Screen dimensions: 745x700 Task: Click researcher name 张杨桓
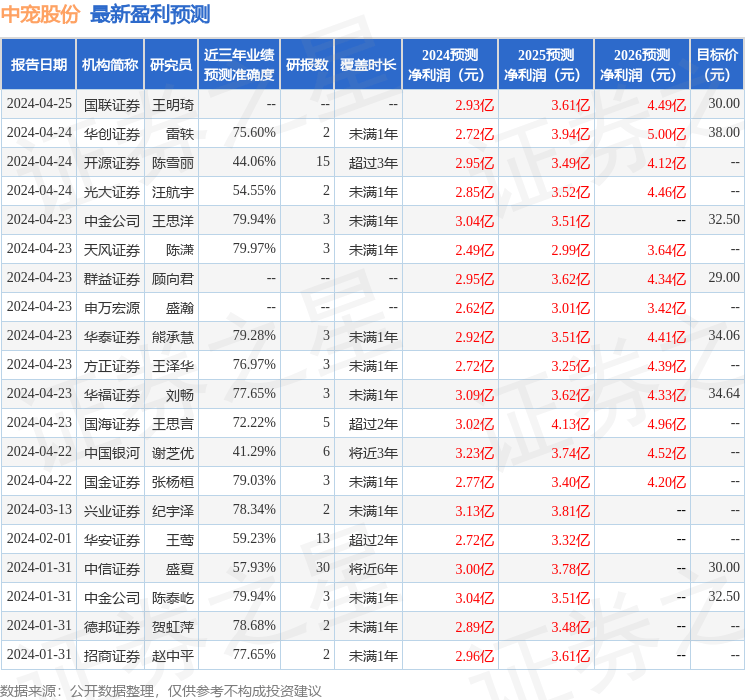pyautogui.click(x=173, y=482)
